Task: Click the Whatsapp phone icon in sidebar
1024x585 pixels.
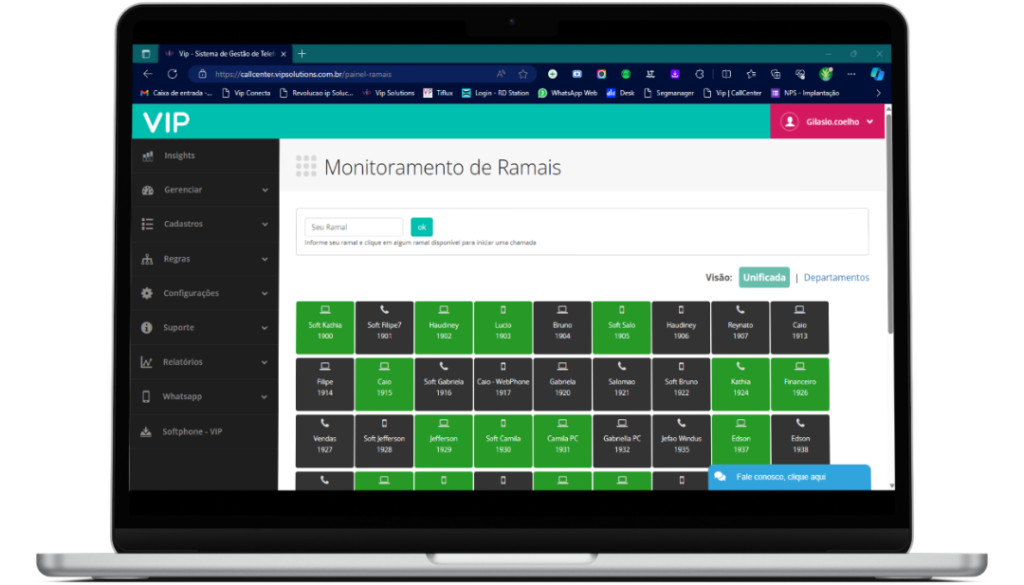Action: 147,397
